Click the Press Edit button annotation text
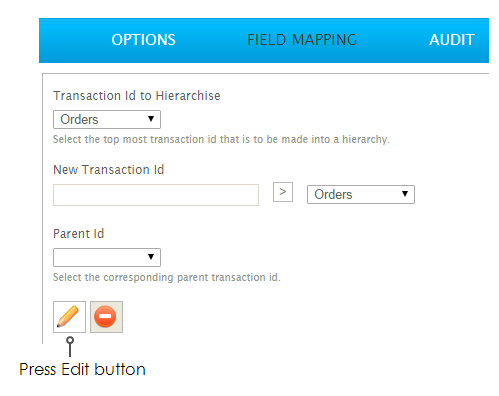The image size is (499, 396). (x=82, y=370)
